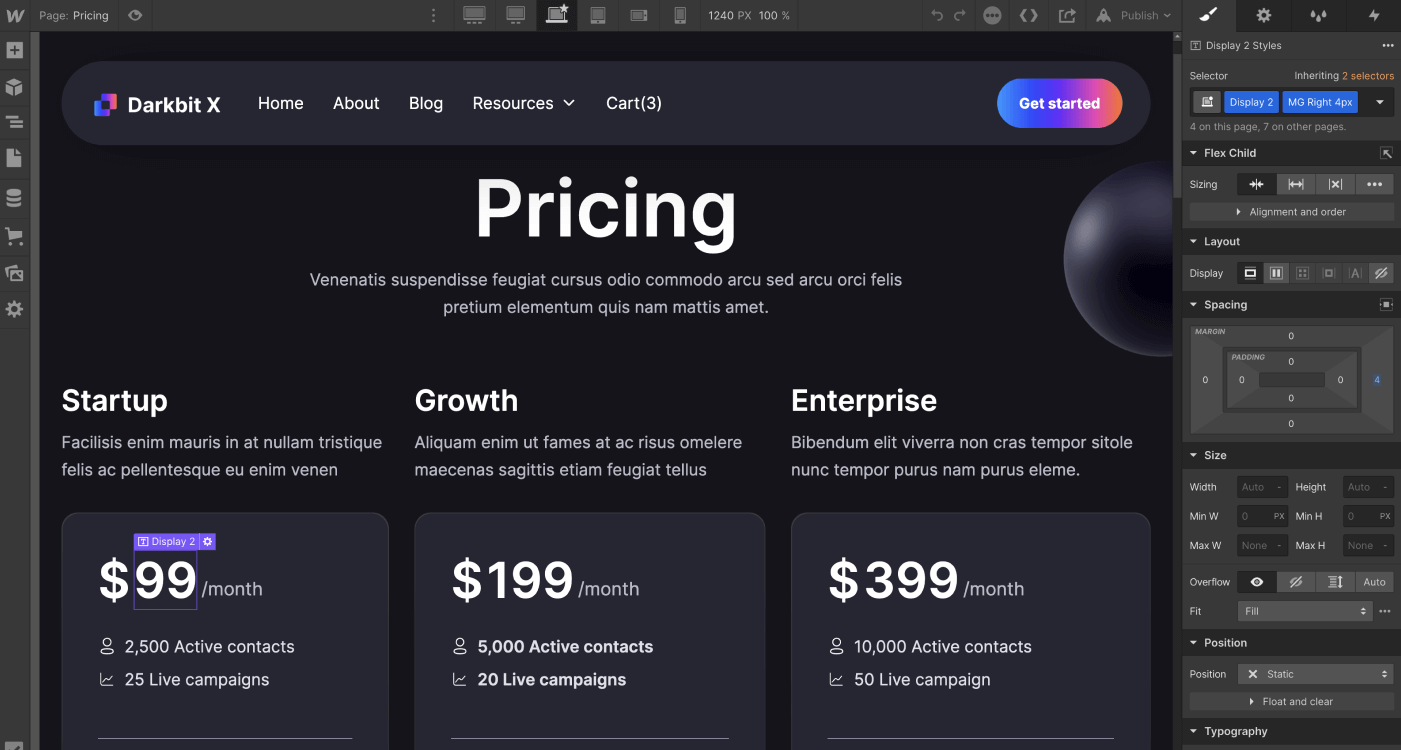Open the Ecommerce panel
1401x750 pixels.
pyautogui.click(x=14, y=236)
